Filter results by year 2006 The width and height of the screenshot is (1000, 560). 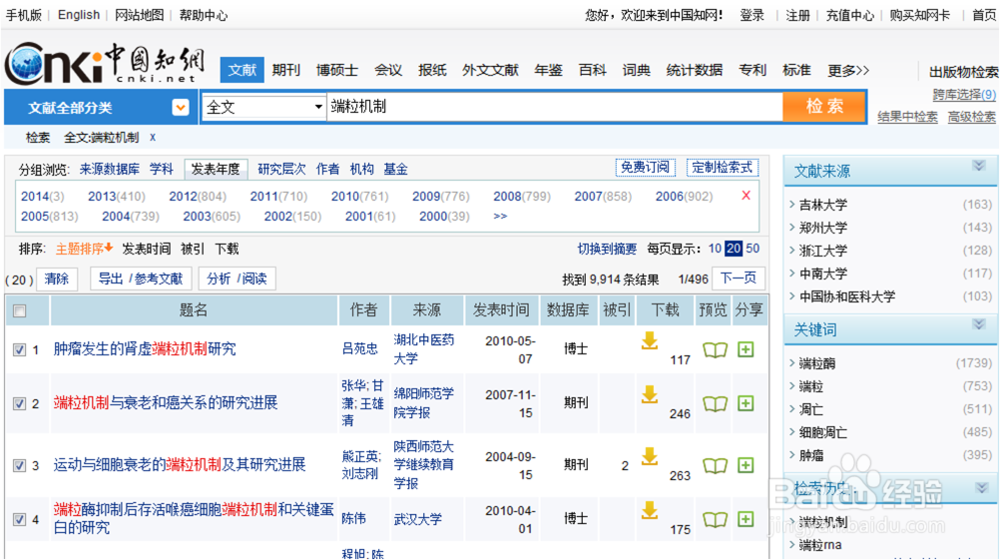coord(684,196)
